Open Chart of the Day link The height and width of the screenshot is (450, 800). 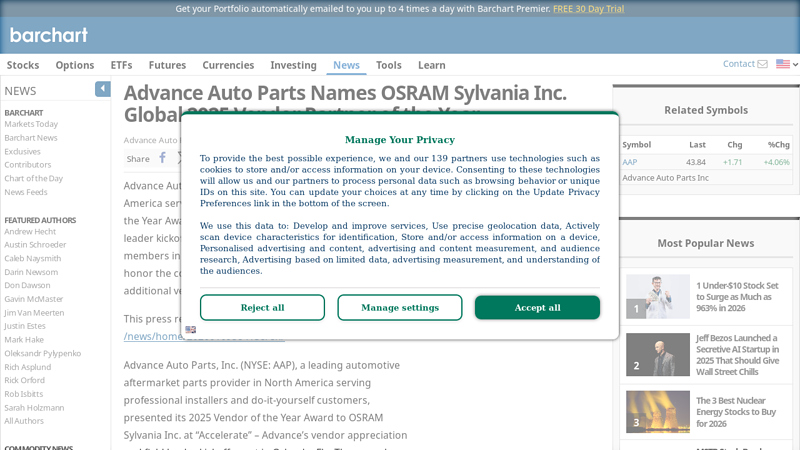tap(34, 179)
